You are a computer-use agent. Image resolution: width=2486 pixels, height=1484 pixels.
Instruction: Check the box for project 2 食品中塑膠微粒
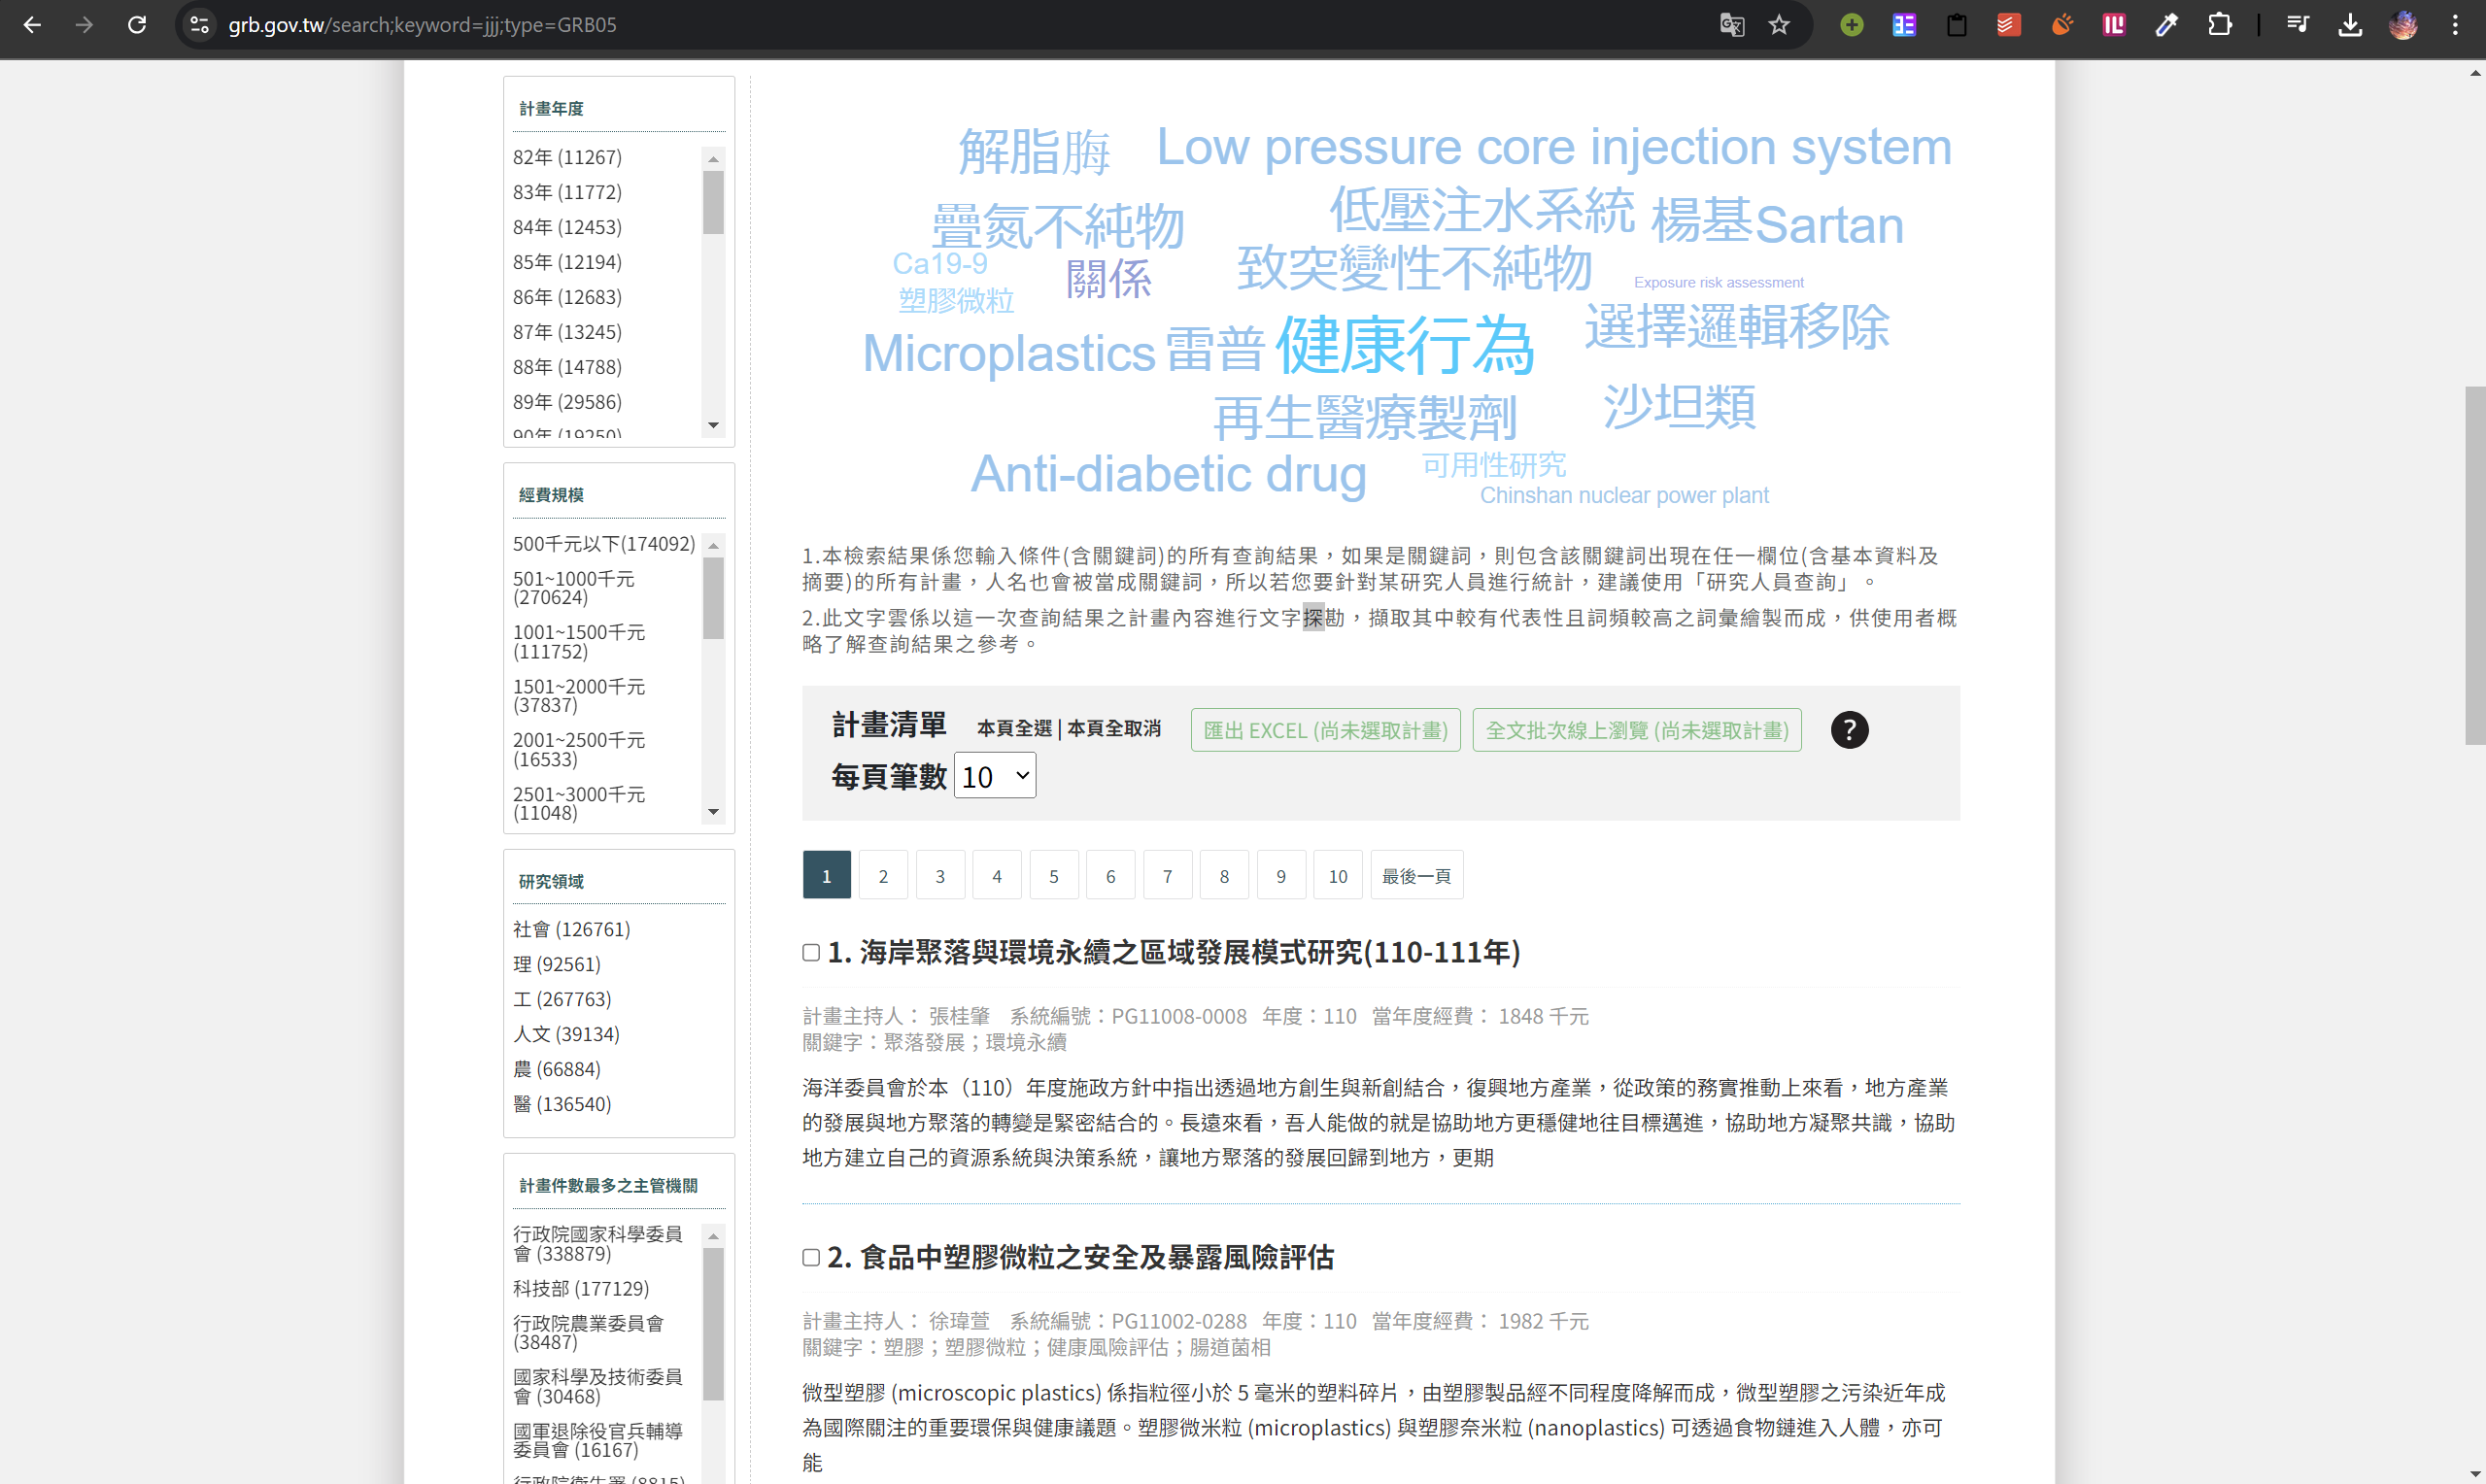pyautogui.click(x=811, y=1258)
